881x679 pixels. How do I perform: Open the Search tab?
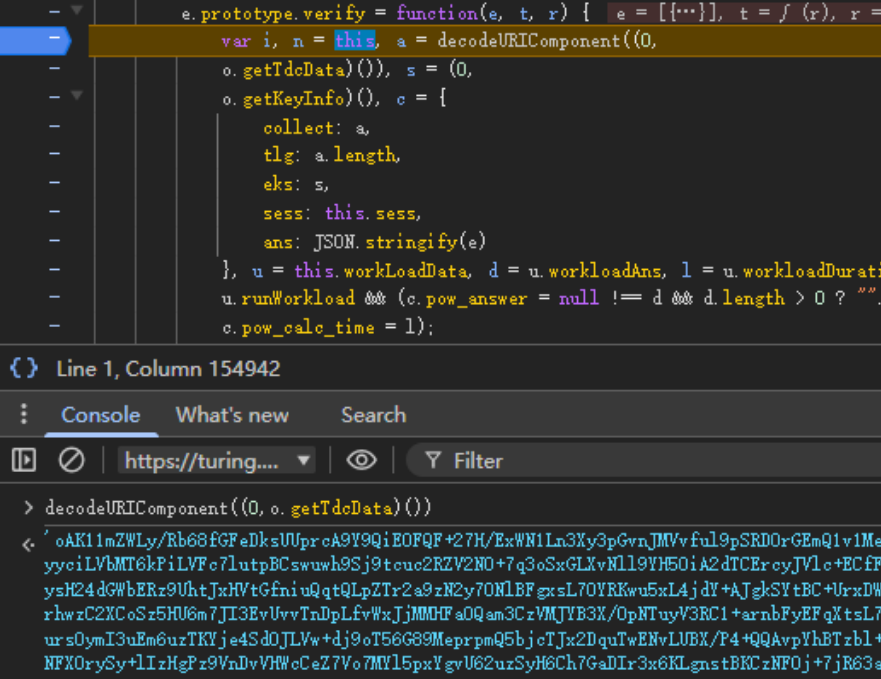click(374, 415)
